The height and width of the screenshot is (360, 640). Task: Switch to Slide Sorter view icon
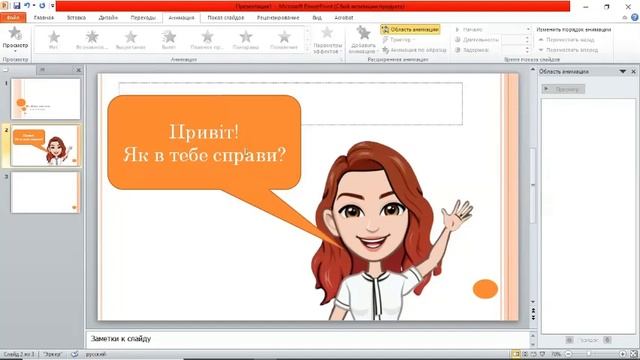(x=525, y=354)
